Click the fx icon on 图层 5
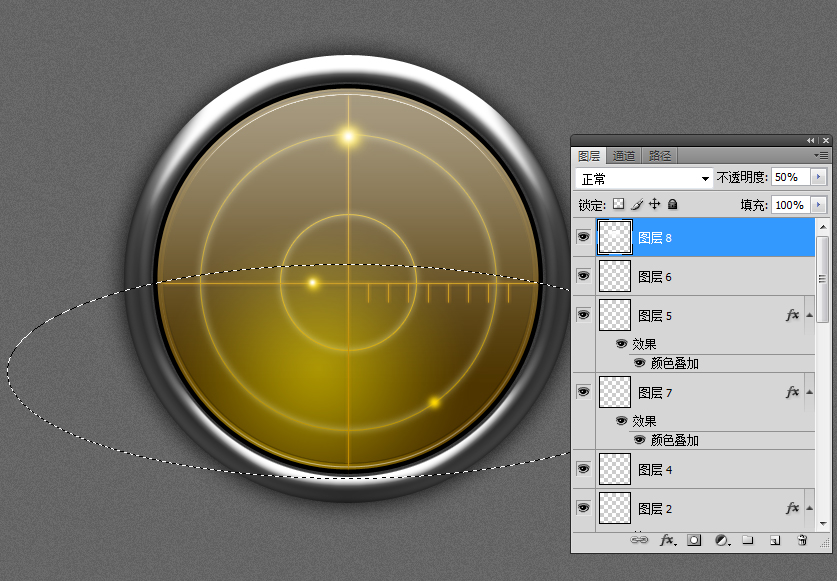 [792, 315]
